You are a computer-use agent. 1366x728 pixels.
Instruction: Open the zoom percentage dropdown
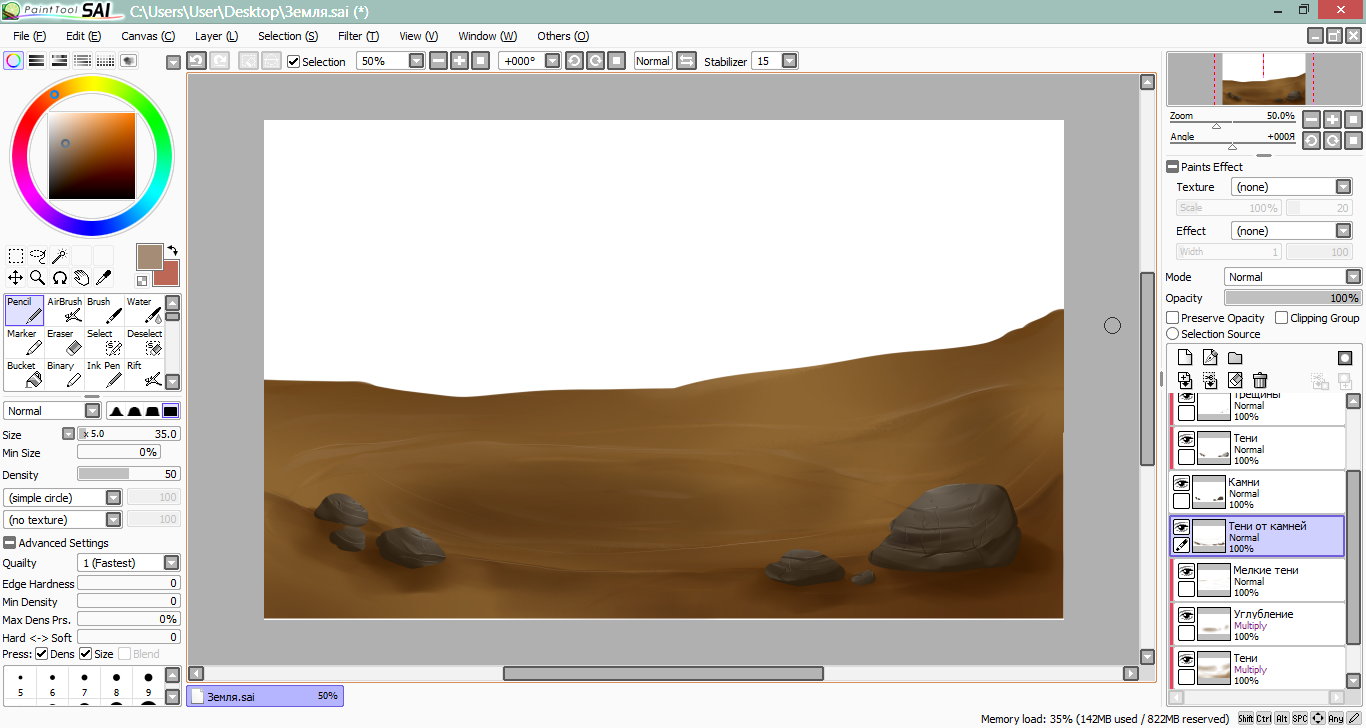[x=417, y=61]
